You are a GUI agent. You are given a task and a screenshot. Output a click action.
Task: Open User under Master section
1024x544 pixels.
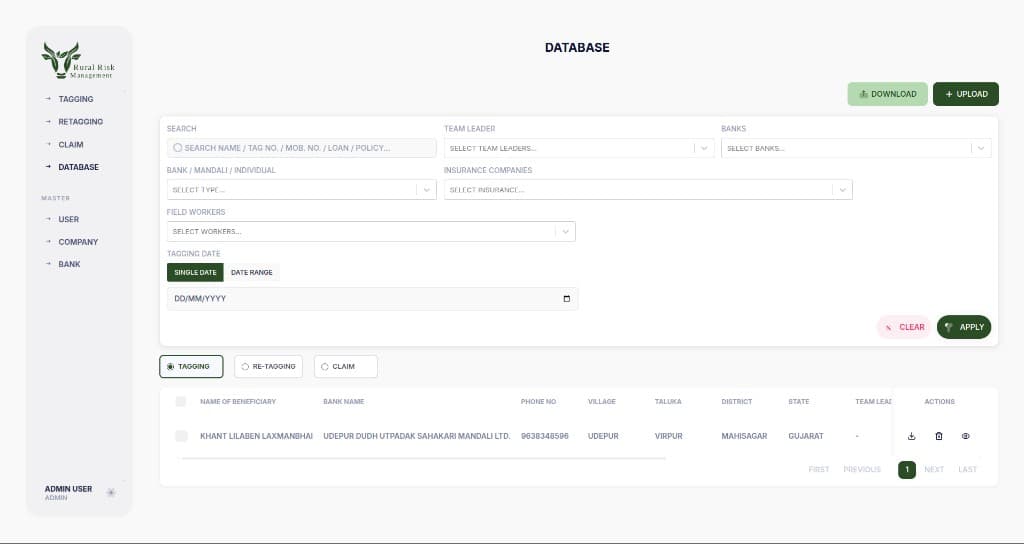pyautogui.click(x=69, y=219)
